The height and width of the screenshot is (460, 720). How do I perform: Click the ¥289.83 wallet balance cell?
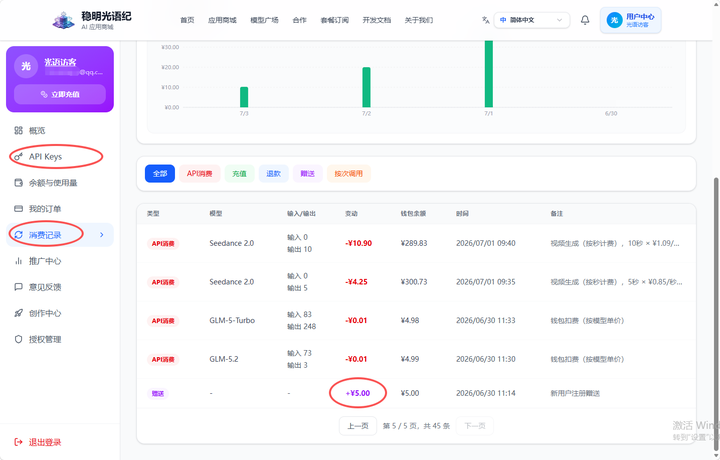click(414, 243)
